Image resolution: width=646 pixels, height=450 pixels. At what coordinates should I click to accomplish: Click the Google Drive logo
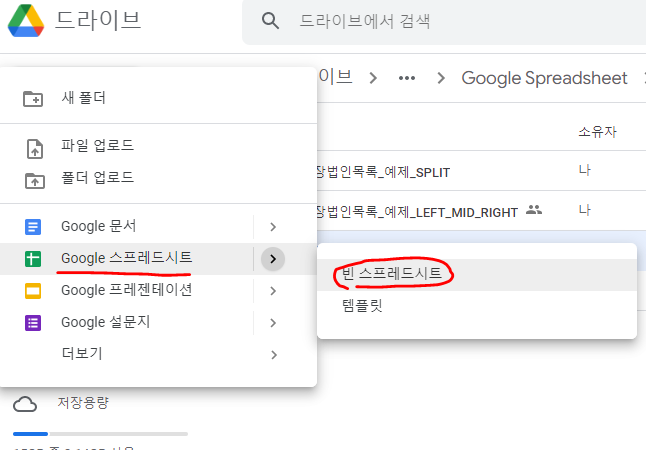(26, 21)
